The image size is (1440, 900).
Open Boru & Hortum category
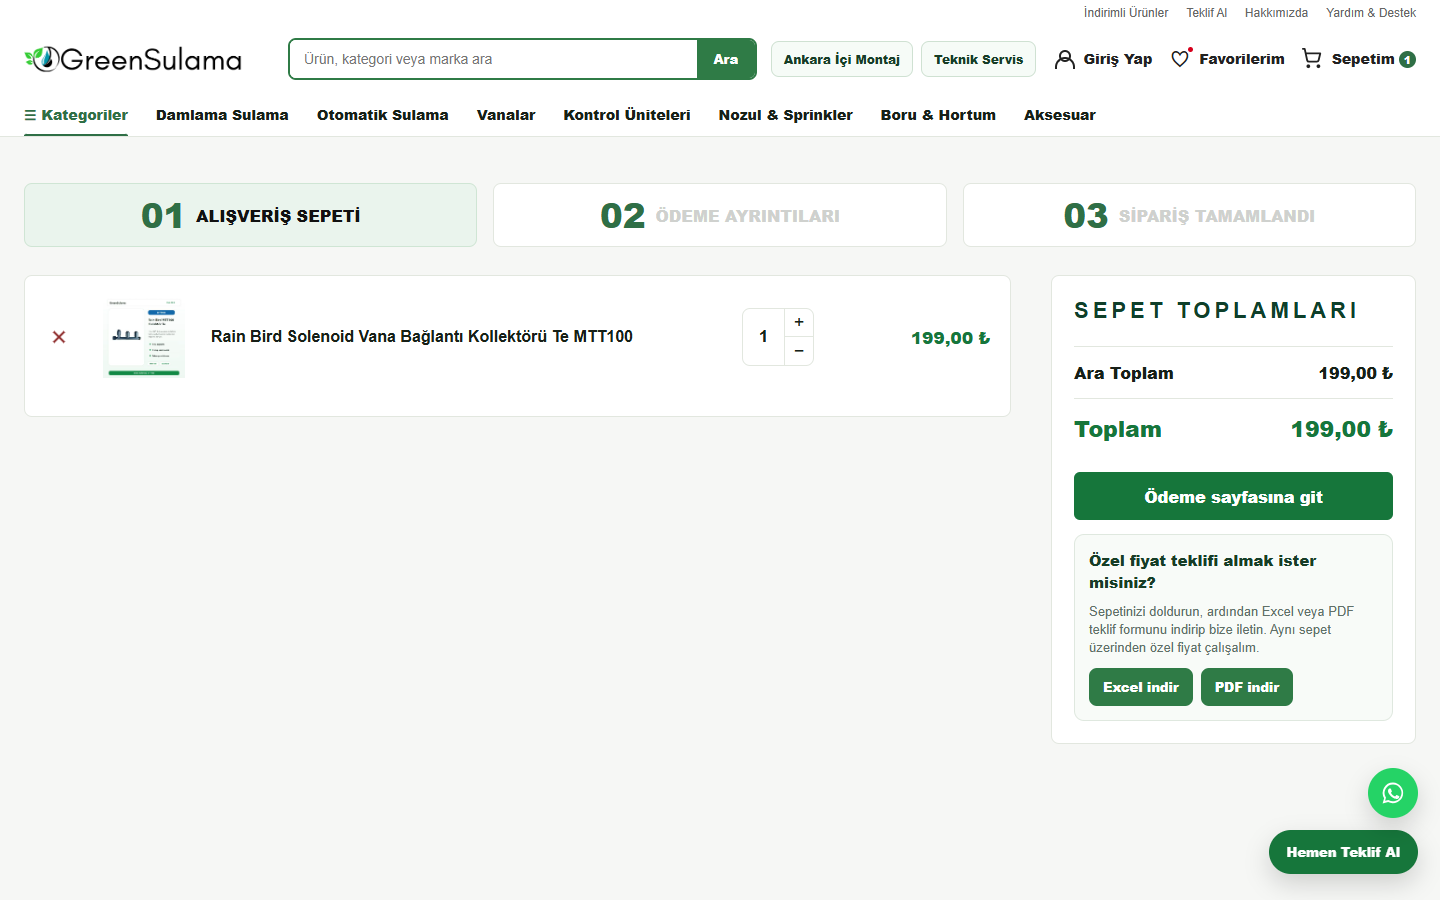pos(938,115)
